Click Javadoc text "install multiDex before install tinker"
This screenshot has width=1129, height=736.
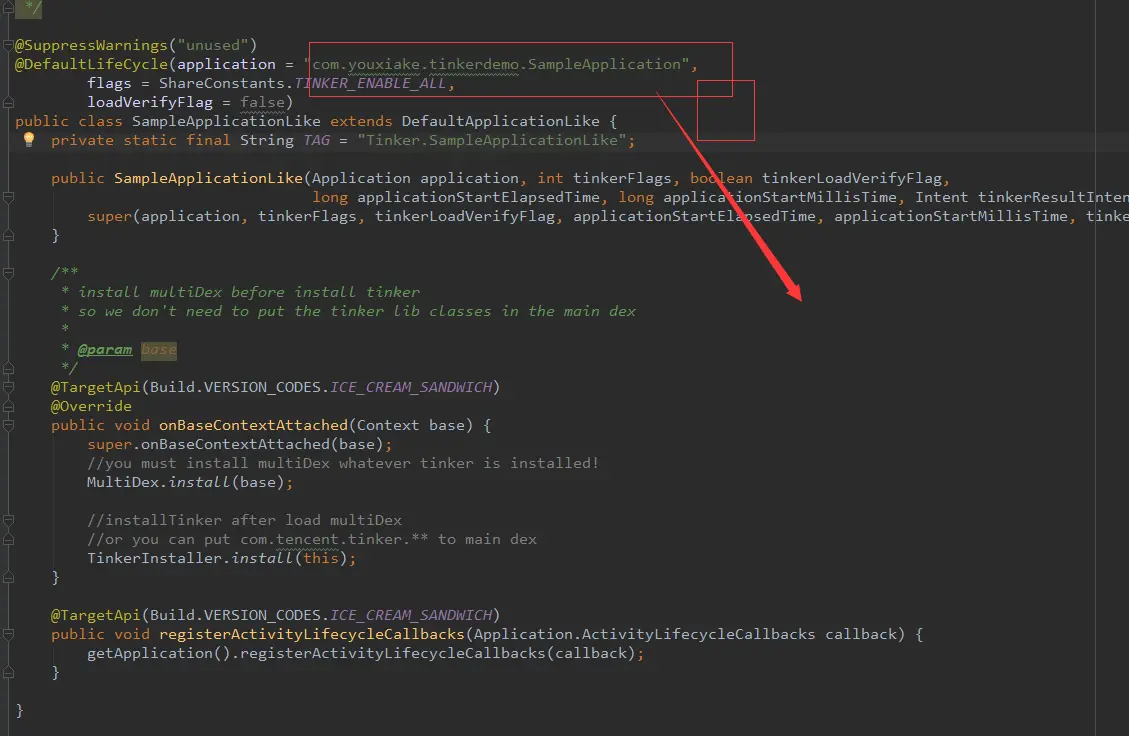pos(248,292)
